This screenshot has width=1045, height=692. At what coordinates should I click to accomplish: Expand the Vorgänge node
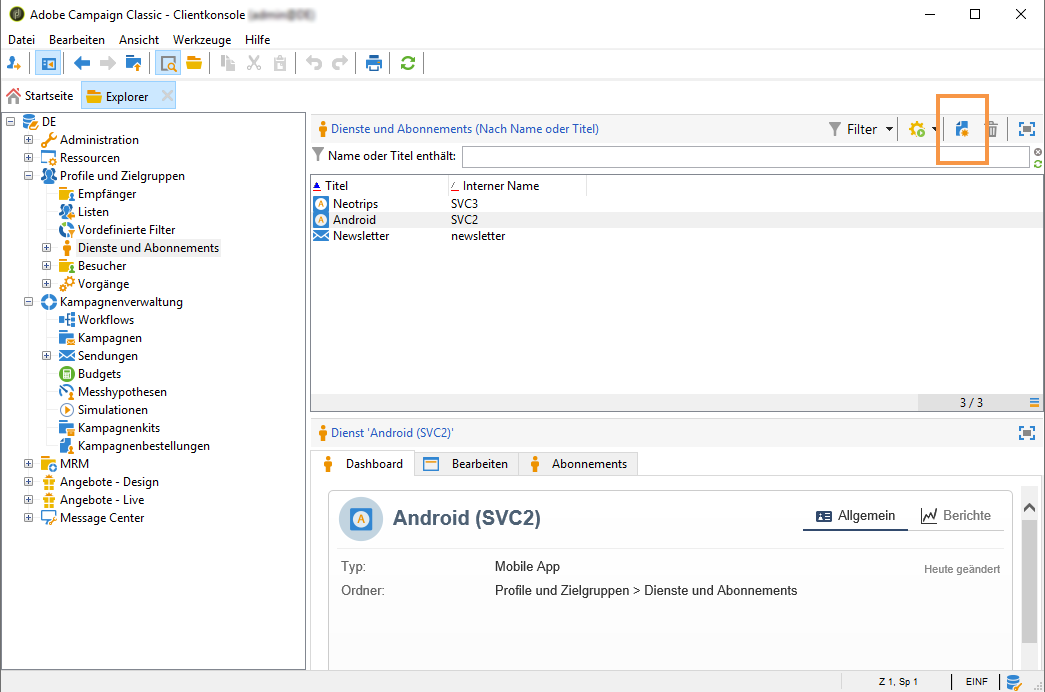[47, 283]
